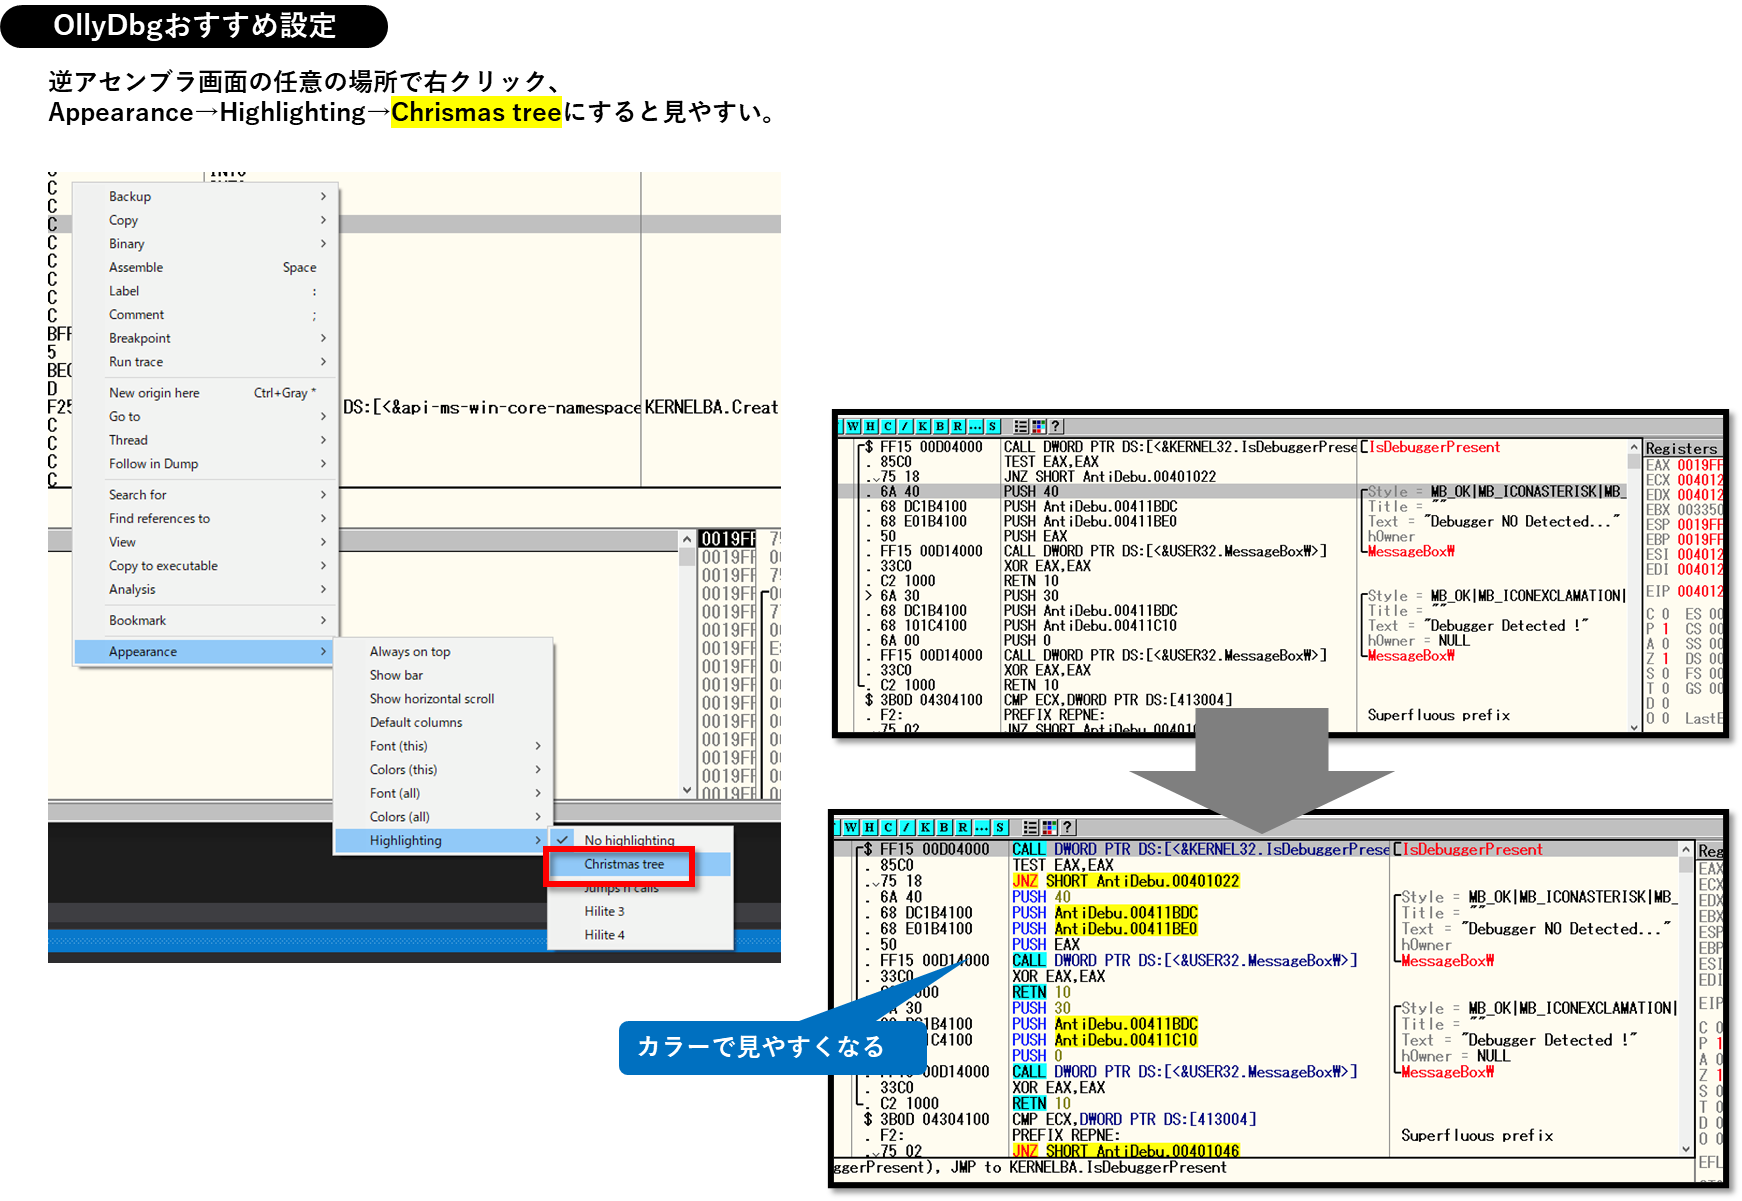Screen dimensions: 1742x1201
Task: Expand the Backup submenu arrow
Action: (323, 196)
